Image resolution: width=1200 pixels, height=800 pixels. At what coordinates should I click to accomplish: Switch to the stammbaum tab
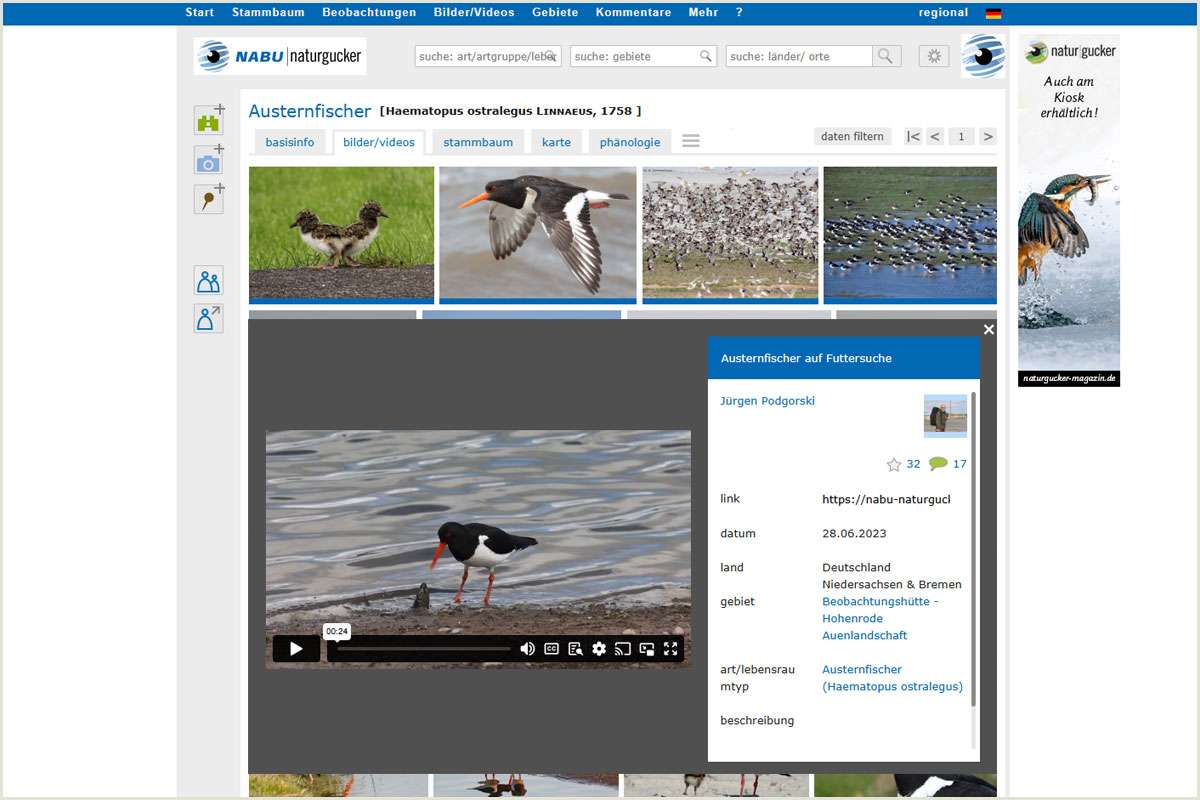click(x=477, y=142)
